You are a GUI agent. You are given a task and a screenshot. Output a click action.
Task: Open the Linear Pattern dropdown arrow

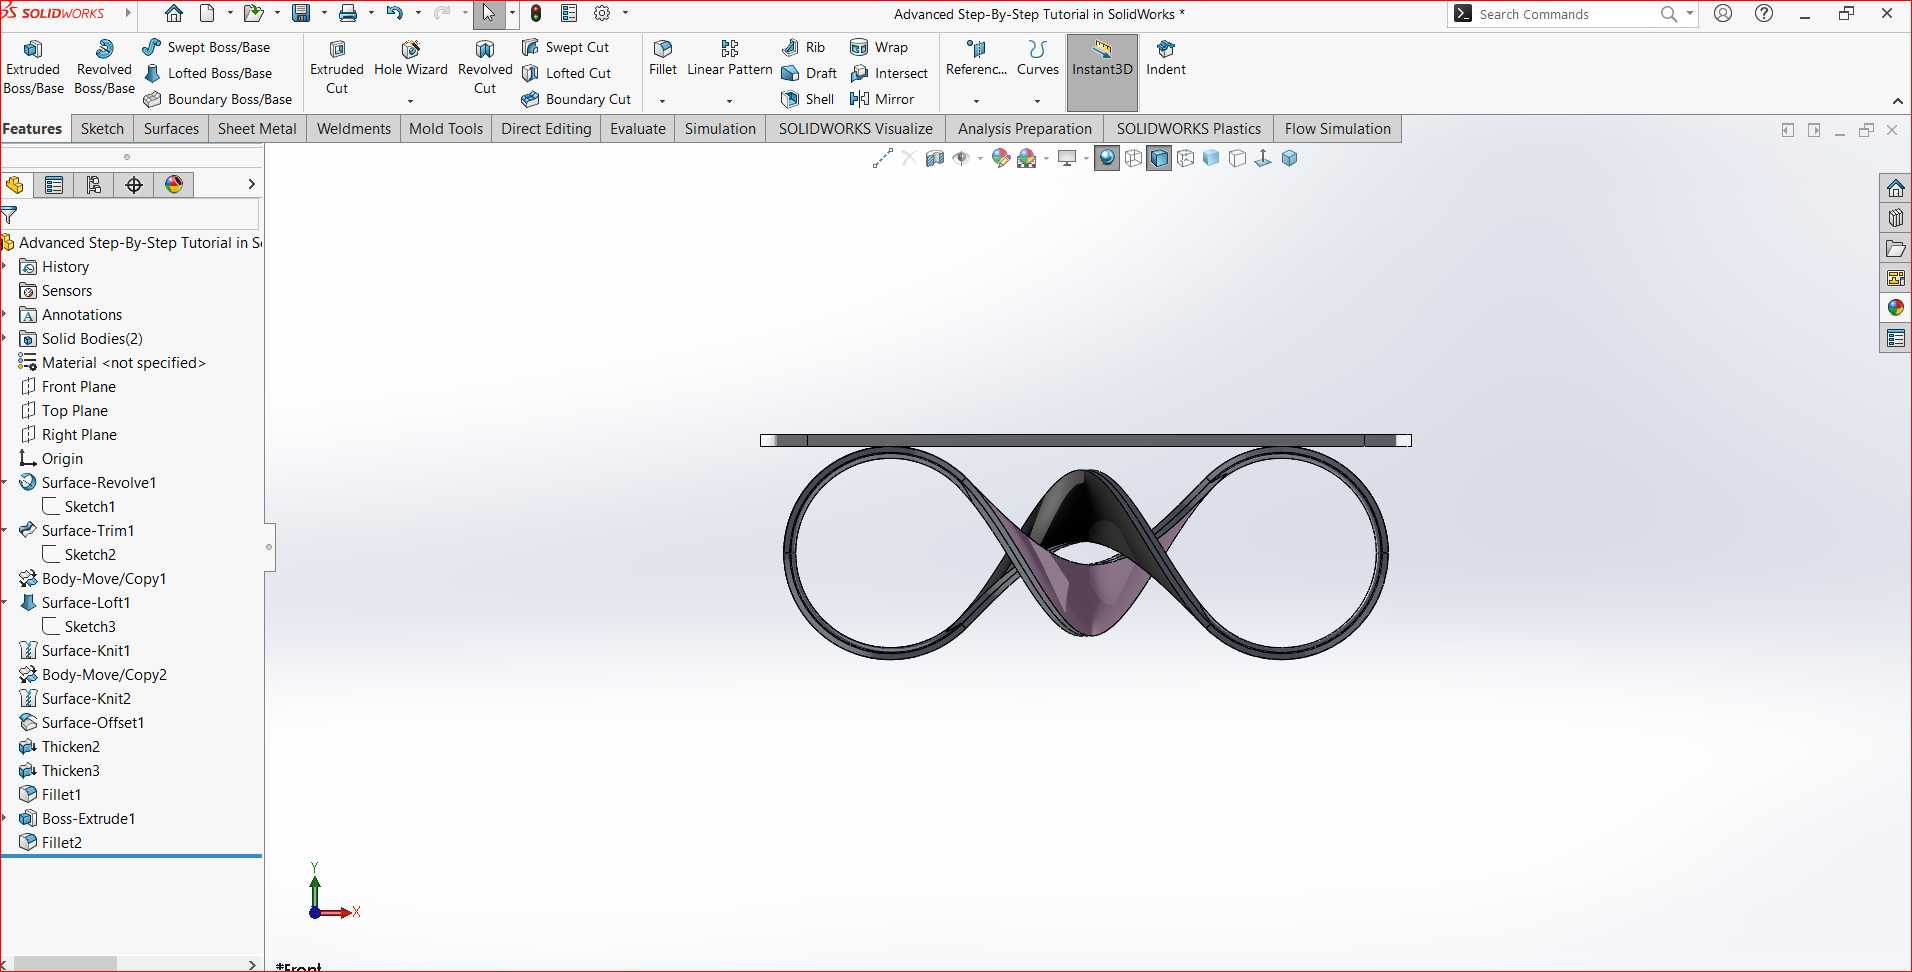729,101
